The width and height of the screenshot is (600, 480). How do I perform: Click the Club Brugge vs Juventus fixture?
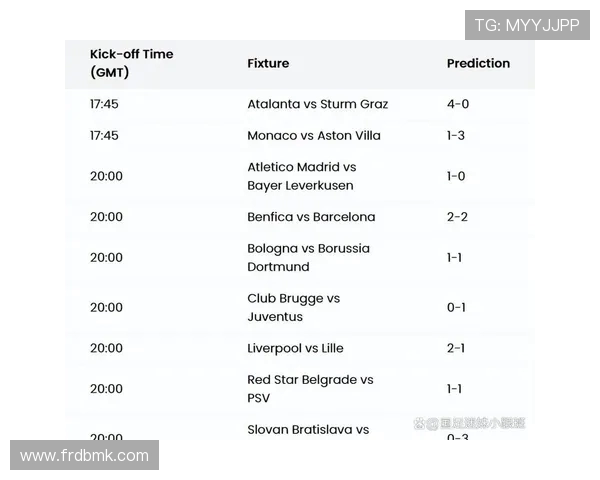(x=293, y=307)
